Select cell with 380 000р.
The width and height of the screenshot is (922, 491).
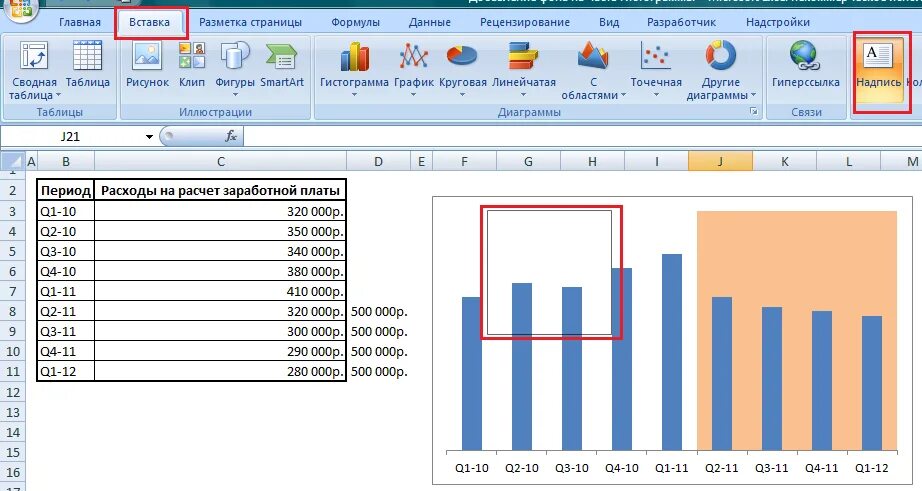point(221,271)
